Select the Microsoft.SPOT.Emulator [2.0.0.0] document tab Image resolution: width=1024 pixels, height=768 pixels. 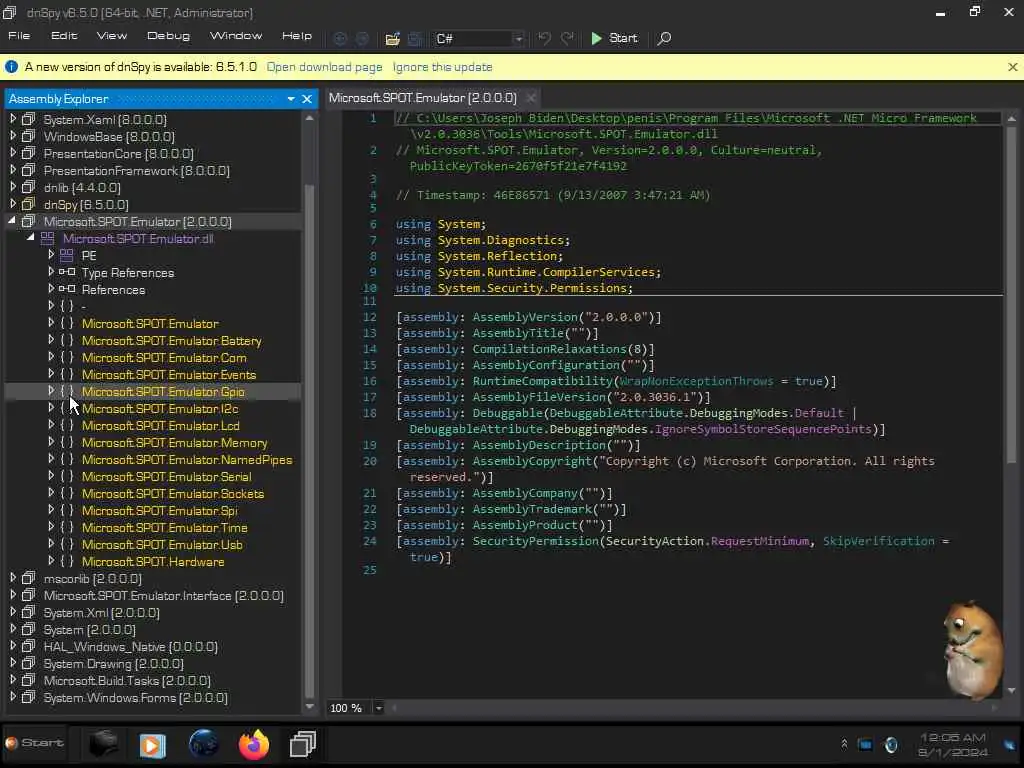pos(423,98)
